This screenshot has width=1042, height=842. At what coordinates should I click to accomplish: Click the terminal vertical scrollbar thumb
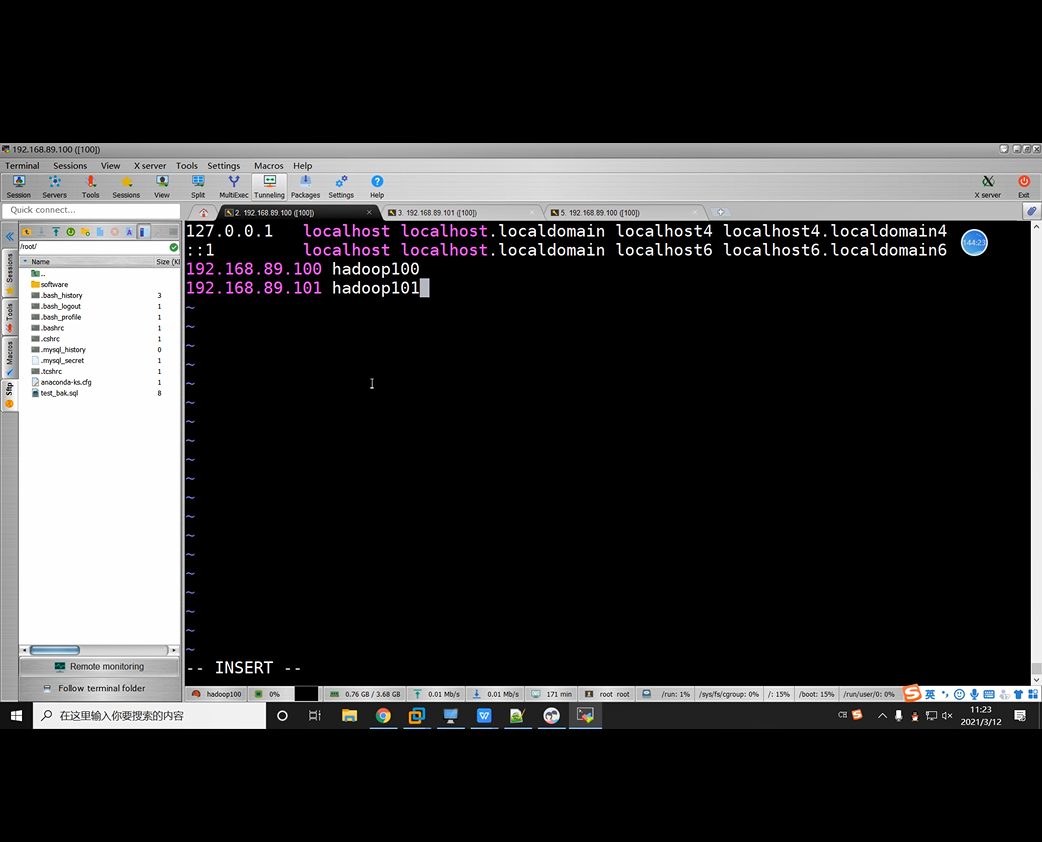coord(1035,669)
